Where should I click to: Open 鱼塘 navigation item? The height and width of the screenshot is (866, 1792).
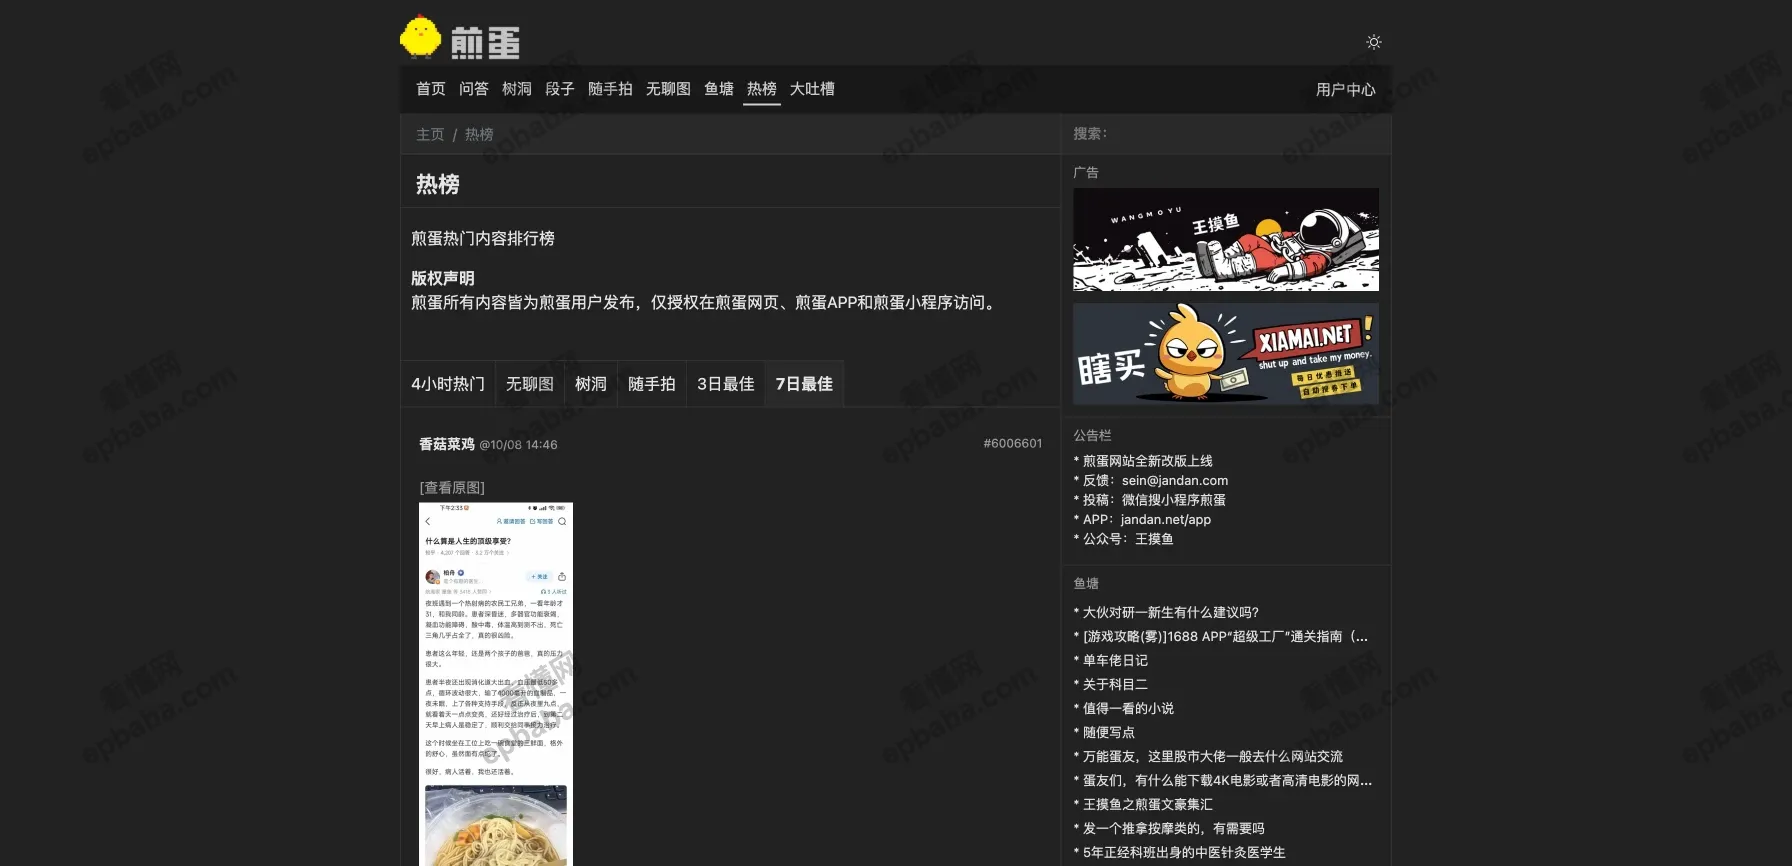719,89
